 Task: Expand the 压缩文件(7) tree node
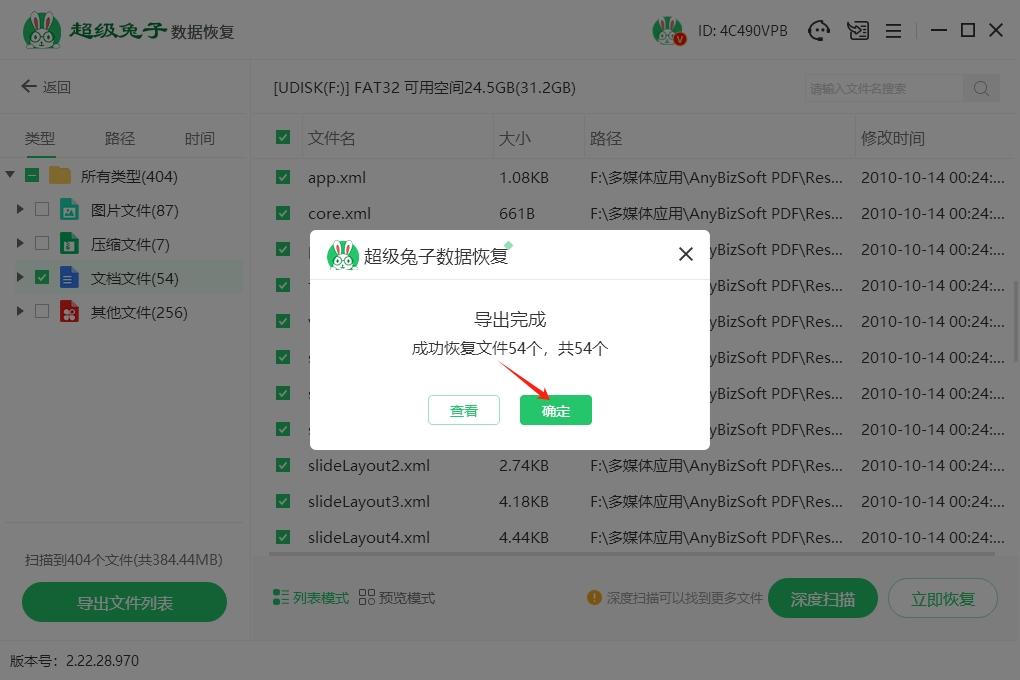[20, 244]
